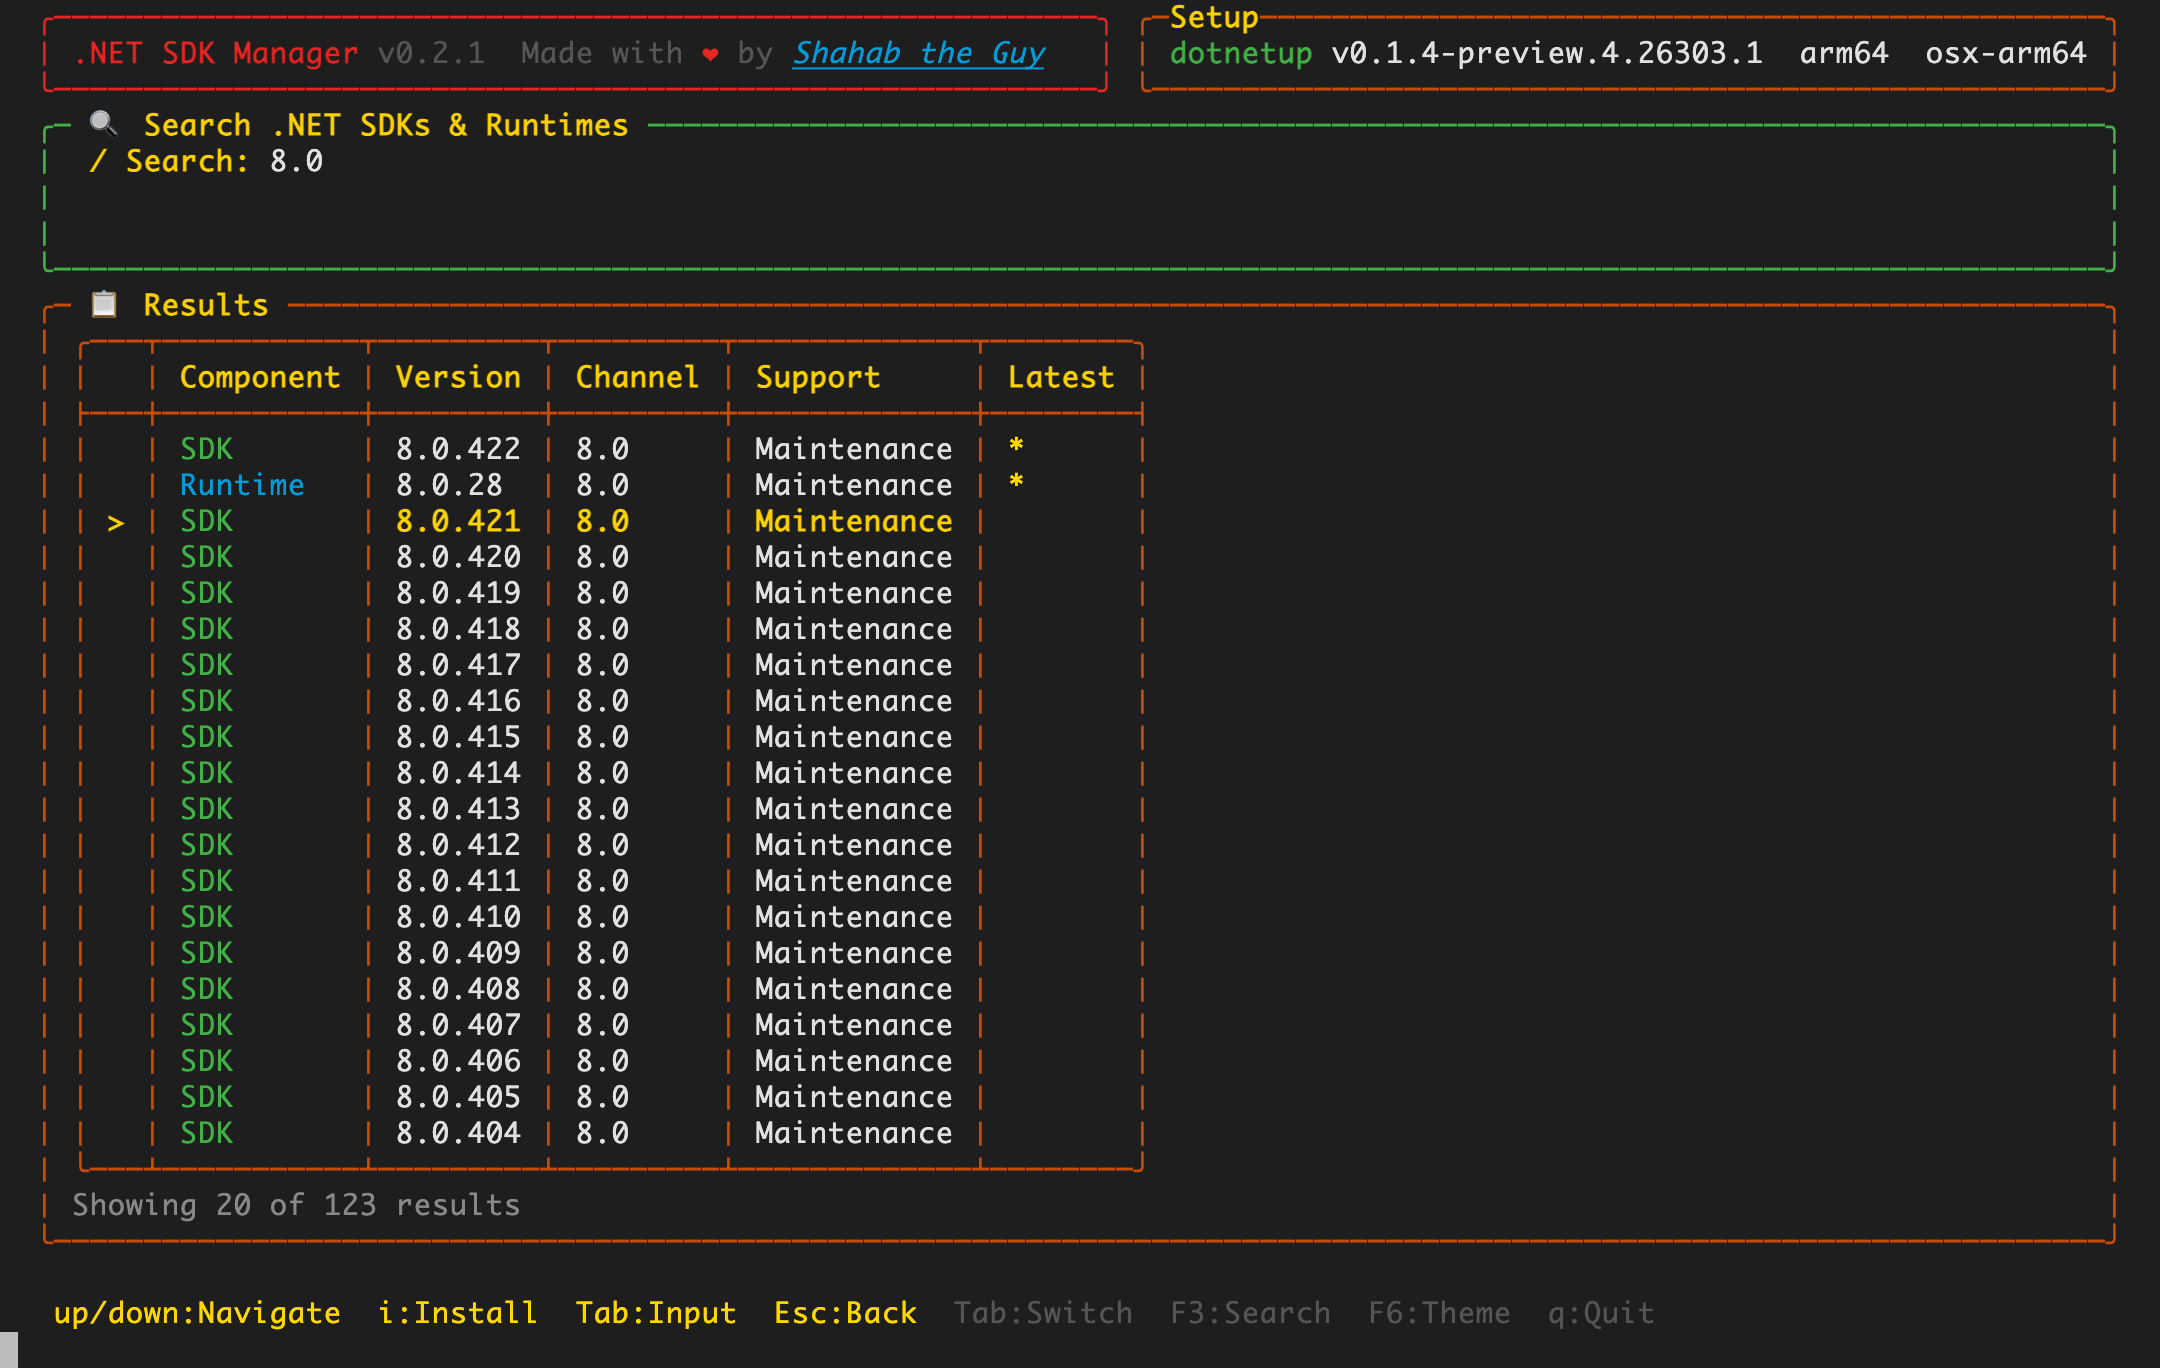Click the v0.2.1 version label

(431, 53)
